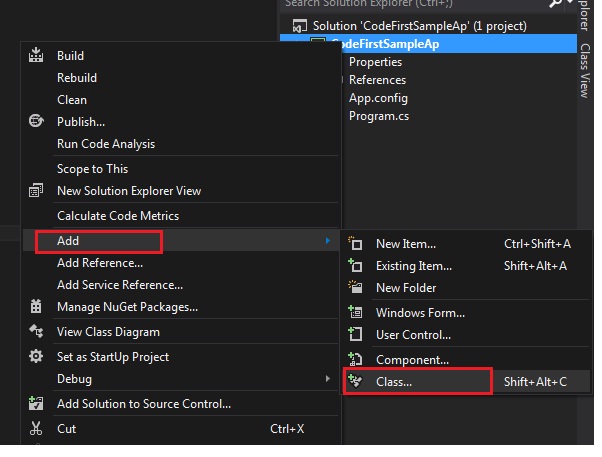This screenshot has height=457, width=602.
Task: Click the Set as StartUp Project gear icon
Action: [x=37, y=357]
